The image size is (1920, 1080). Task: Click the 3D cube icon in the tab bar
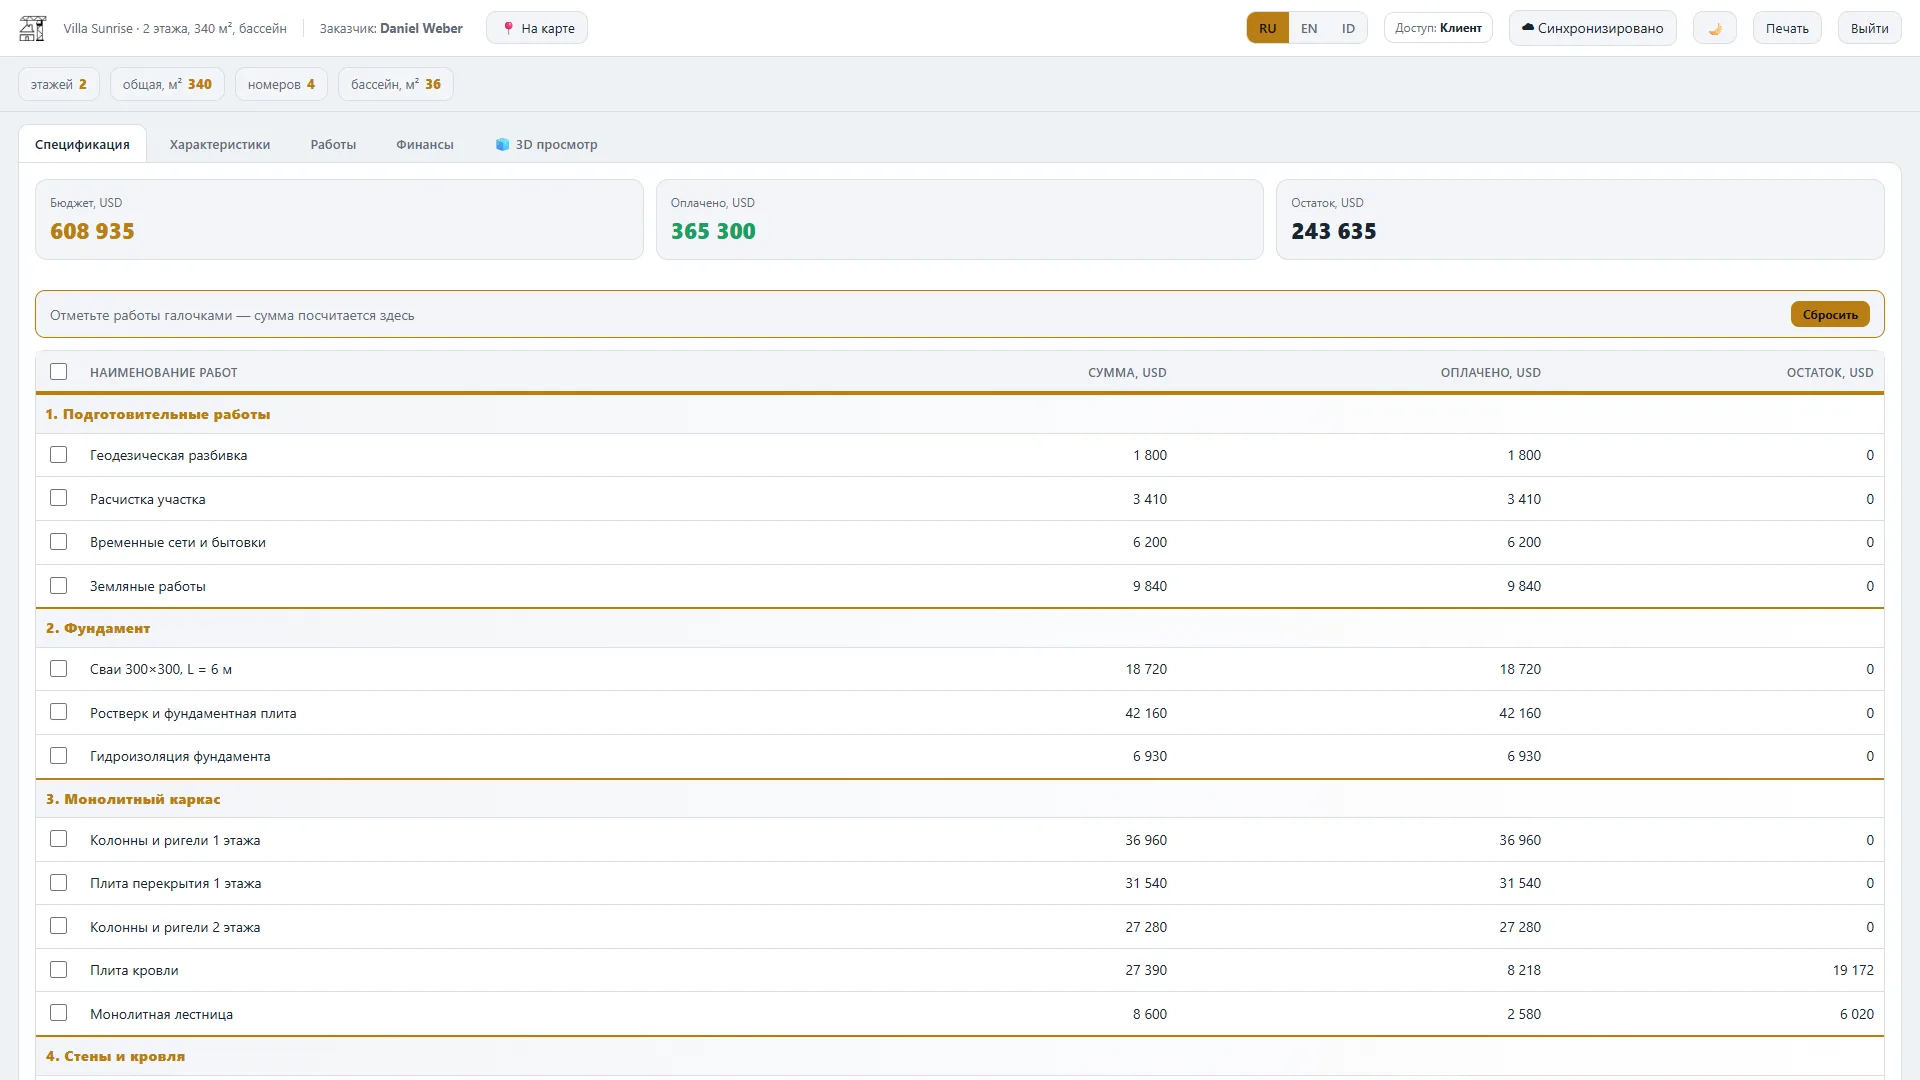pyautogui.click(x=503, y=144)
